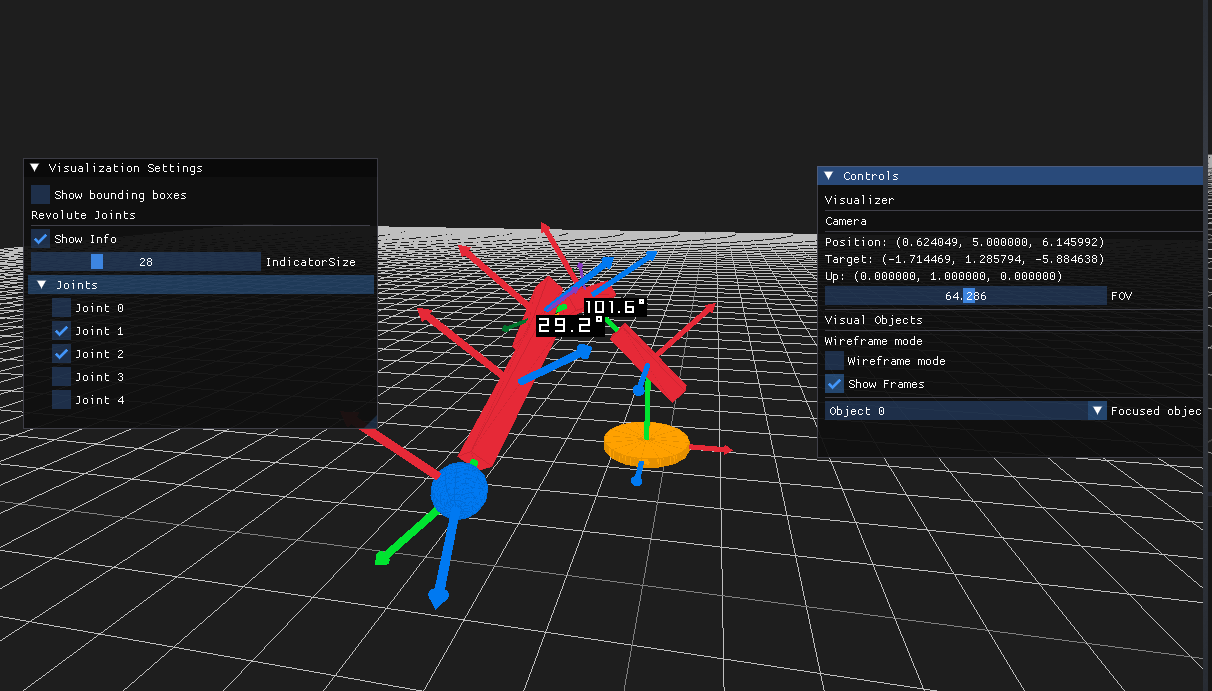
Task: Disable the Joint 2 checkbox
Action: [x=62, y=354]
